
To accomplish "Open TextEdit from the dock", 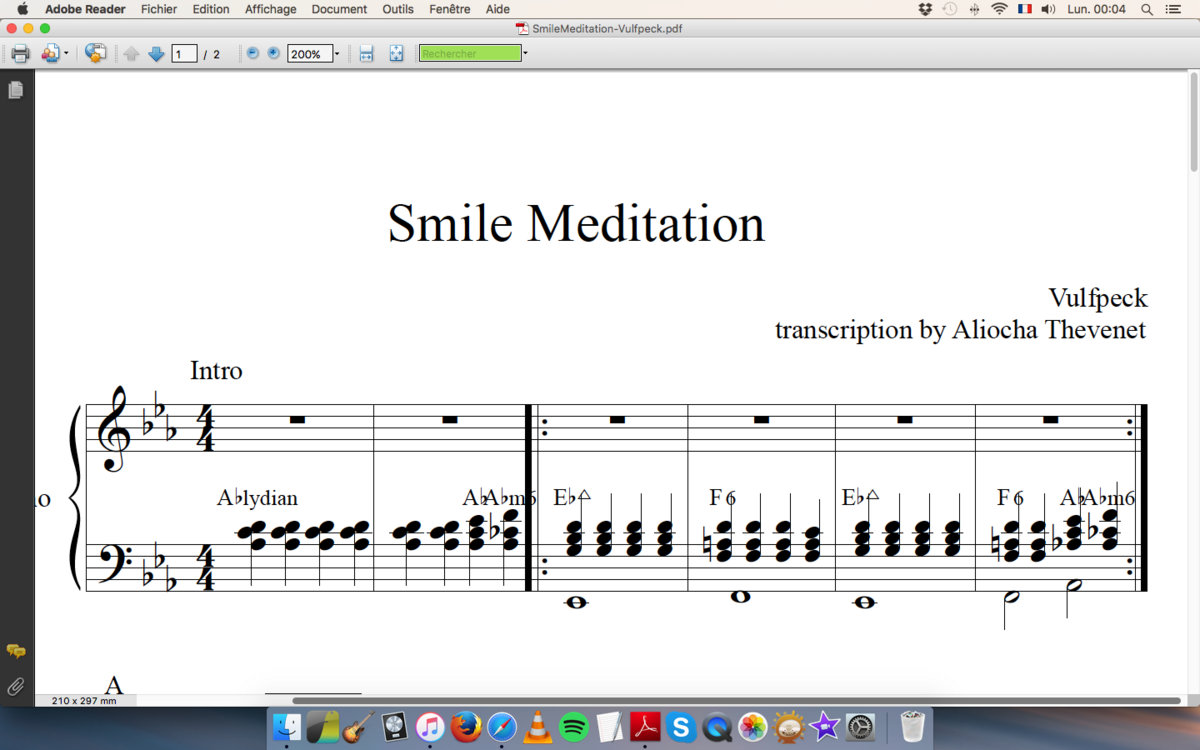I will (x=609, y=727).
